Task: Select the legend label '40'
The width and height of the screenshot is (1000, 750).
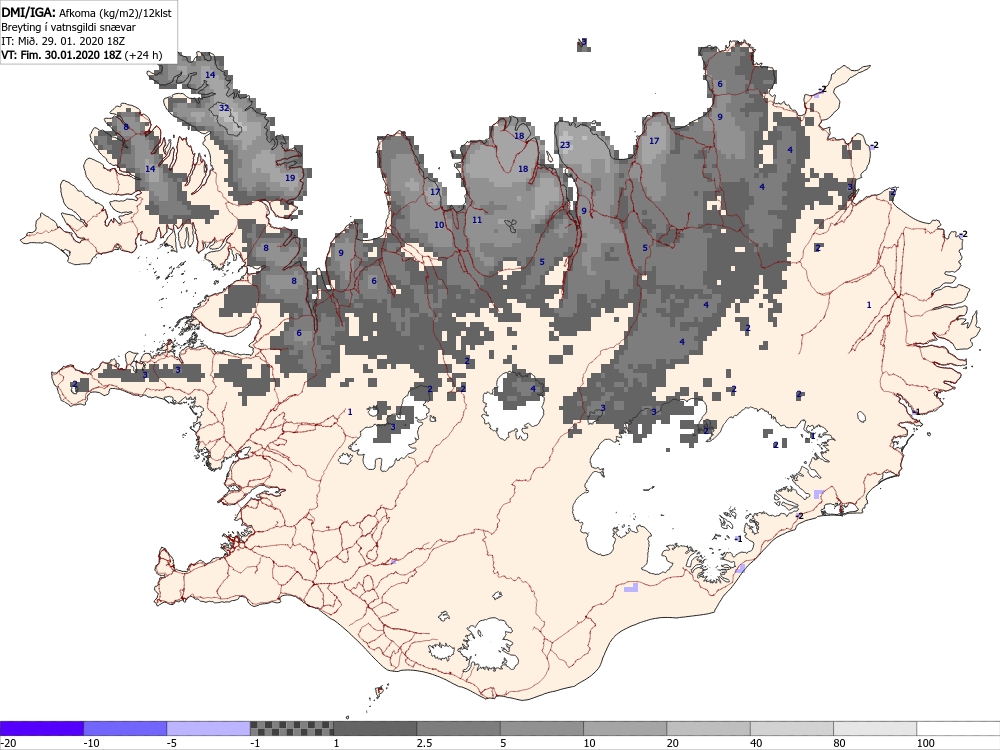Action: coord(756,743)
